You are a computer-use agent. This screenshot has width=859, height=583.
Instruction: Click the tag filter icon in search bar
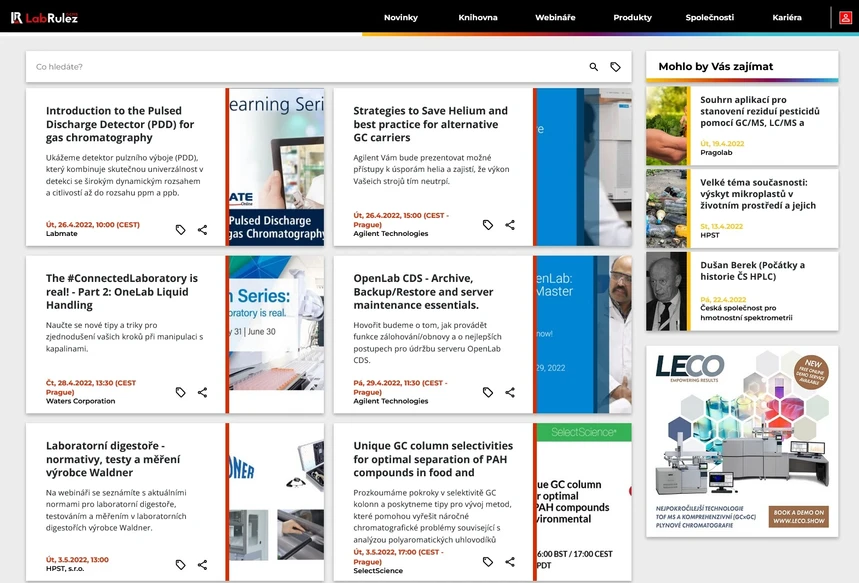click(615, 67)
